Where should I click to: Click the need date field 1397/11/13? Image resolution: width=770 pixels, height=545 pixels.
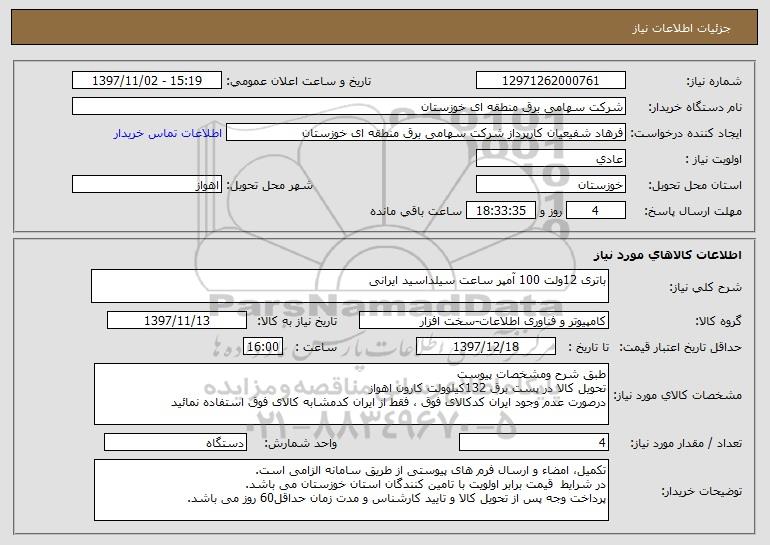(x=177, y=321)
